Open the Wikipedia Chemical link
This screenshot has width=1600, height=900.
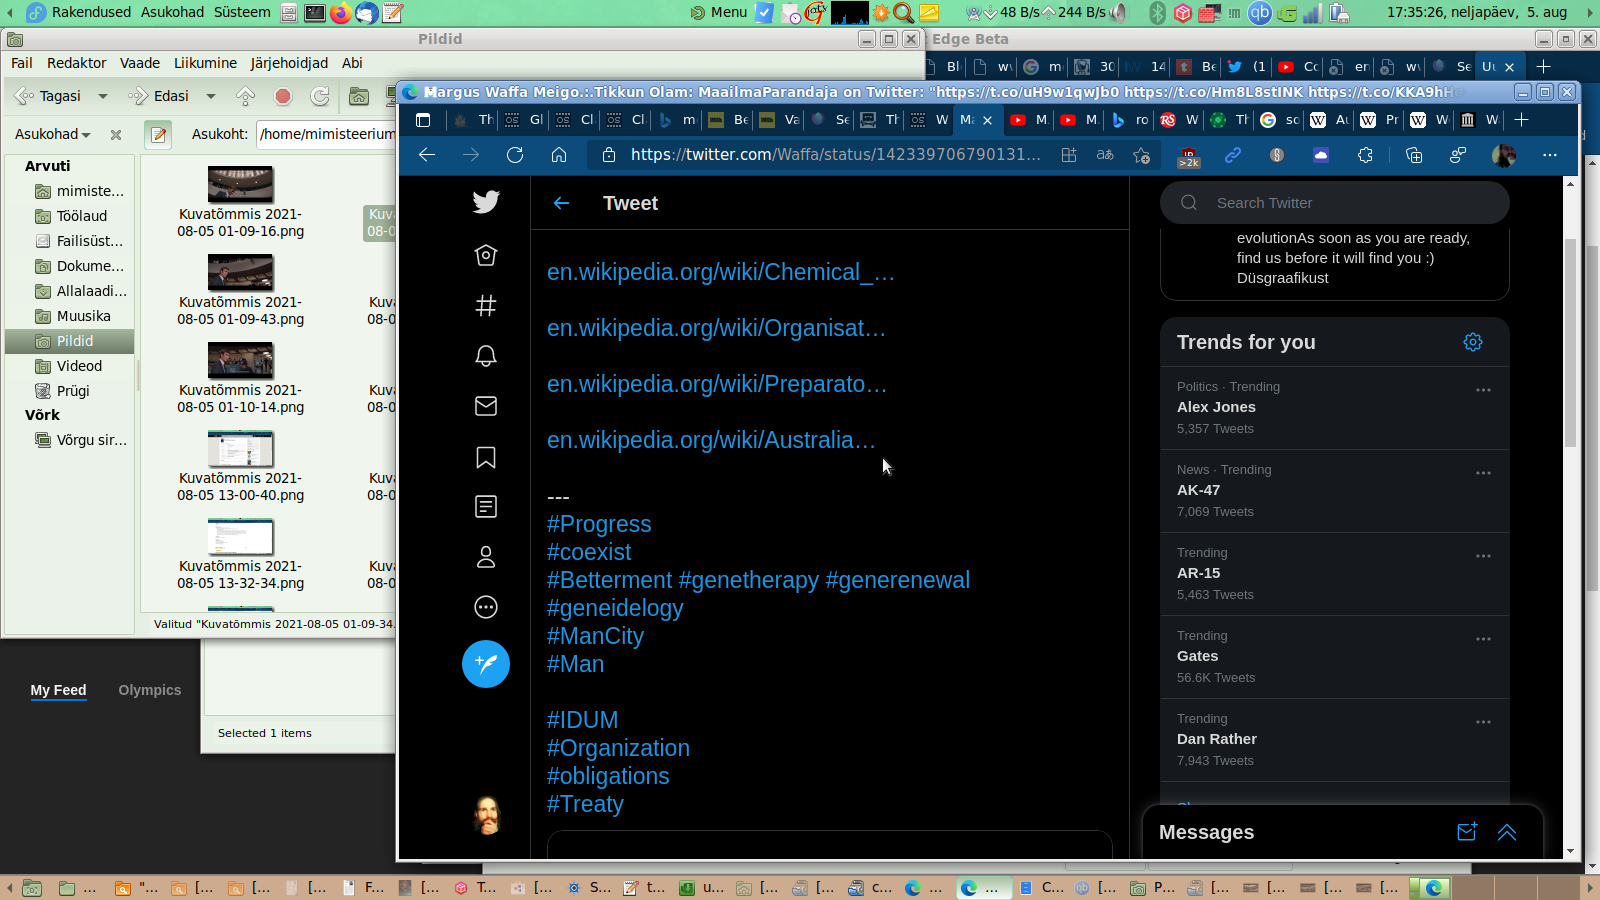(721, 272)
